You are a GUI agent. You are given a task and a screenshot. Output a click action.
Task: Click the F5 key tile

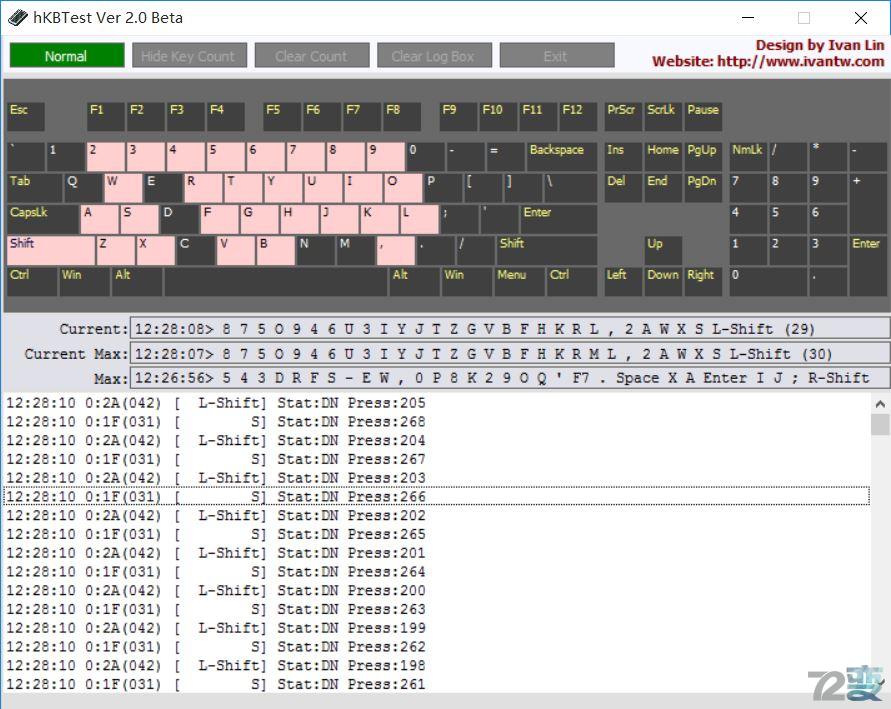(282, 116)
